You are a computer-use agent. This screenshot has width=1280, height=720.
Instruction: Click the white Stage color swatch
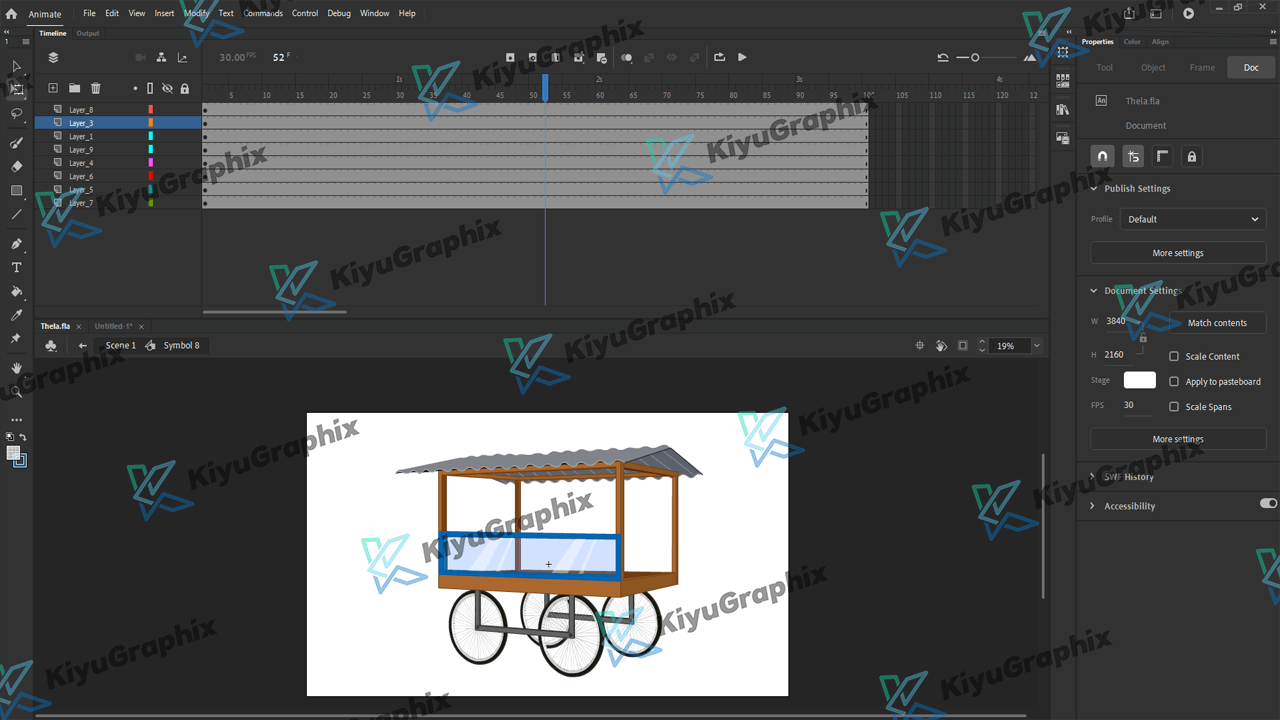(x=1139, y=380)
